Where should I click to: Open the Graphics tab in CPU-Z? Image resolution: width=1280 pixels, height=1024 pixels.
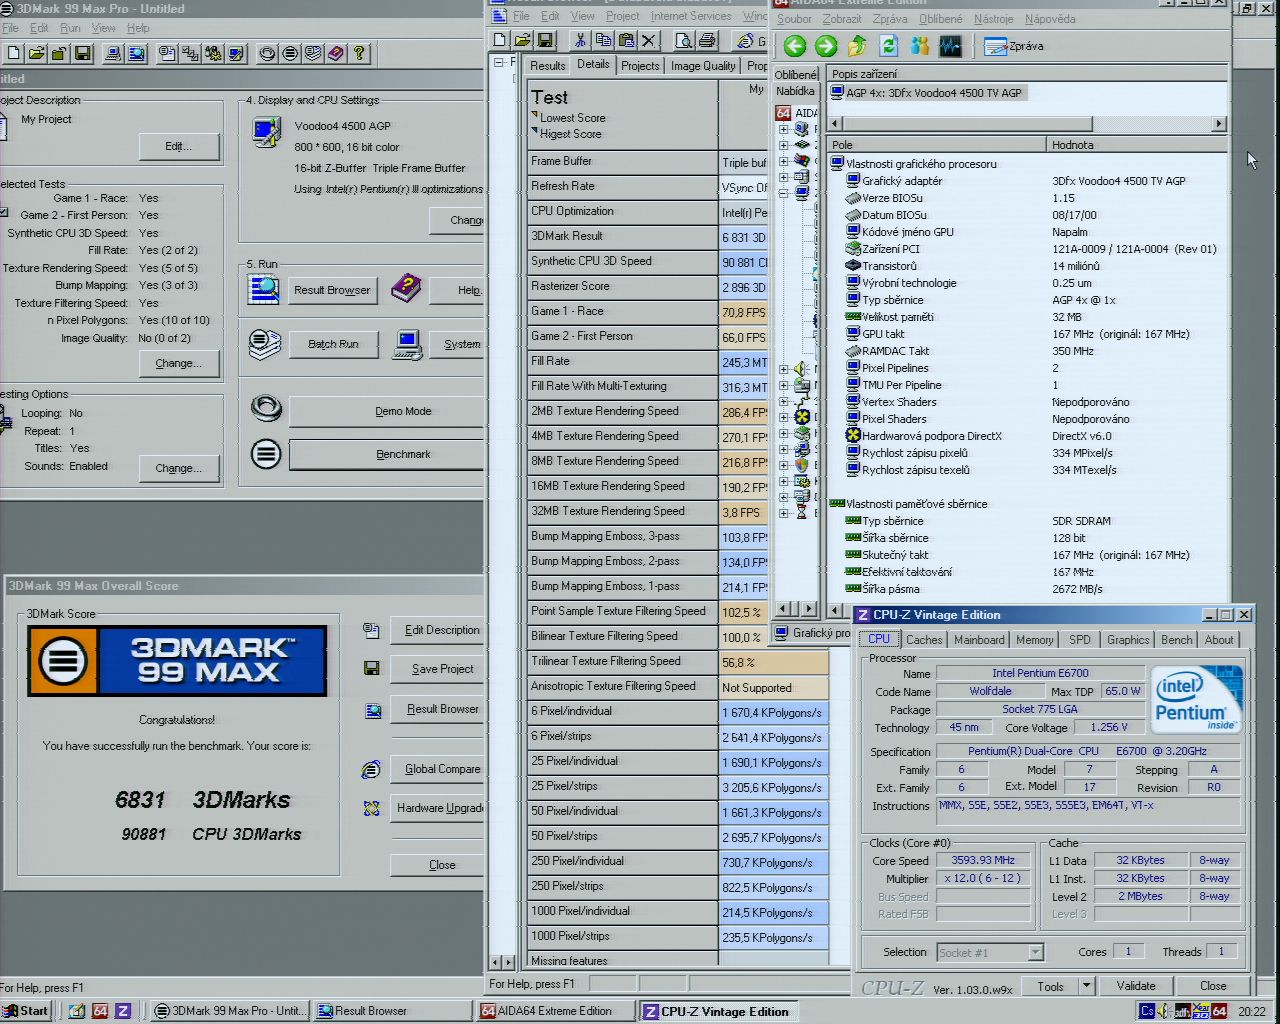[x=1128, y=640]
